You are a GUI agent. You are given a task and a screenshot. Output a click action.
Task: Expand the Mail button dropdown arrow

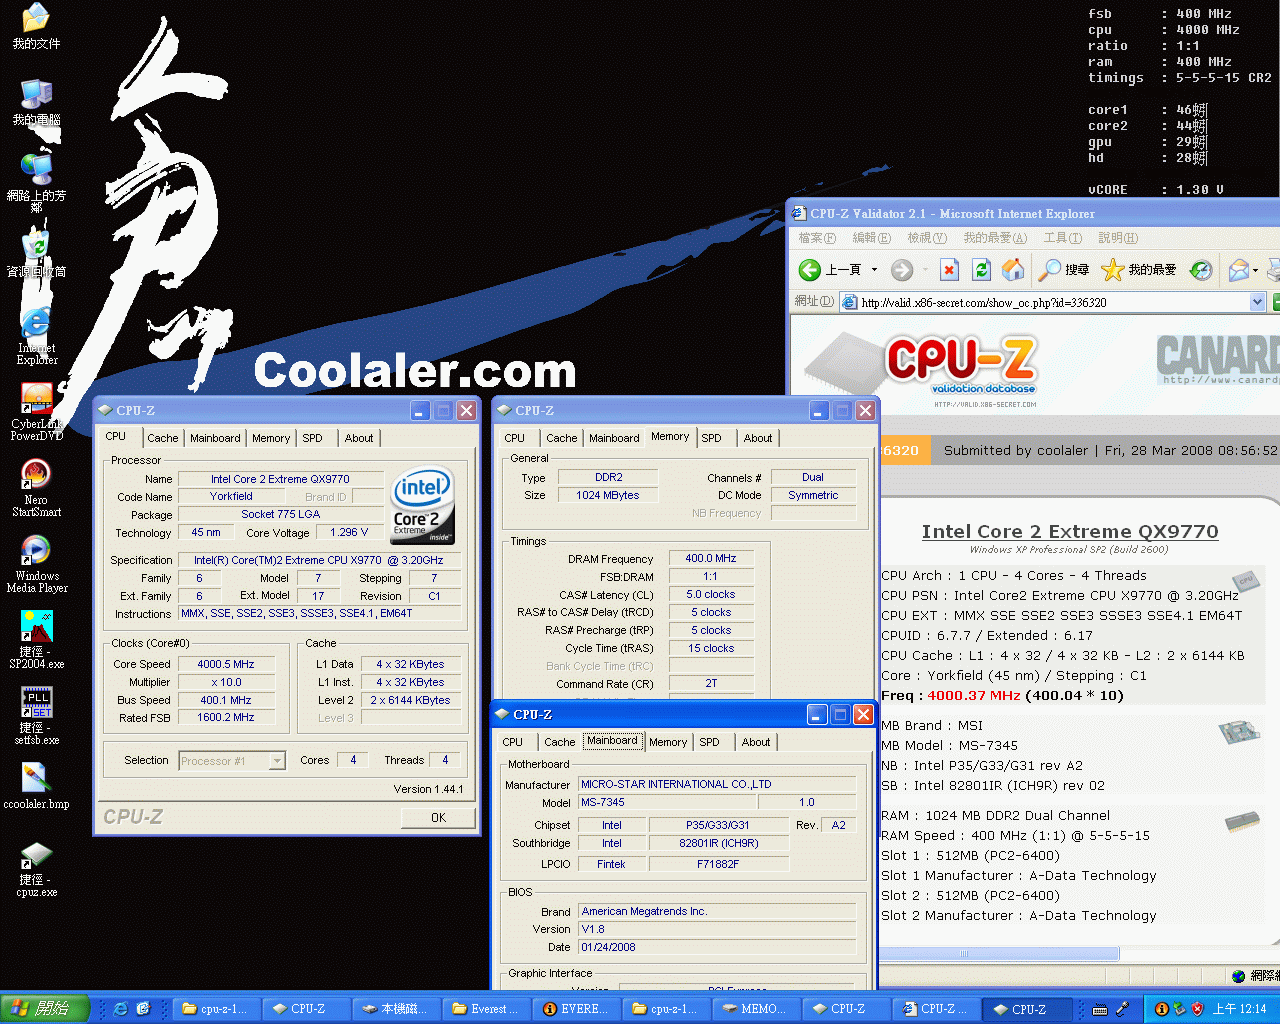click(1256, 269)
